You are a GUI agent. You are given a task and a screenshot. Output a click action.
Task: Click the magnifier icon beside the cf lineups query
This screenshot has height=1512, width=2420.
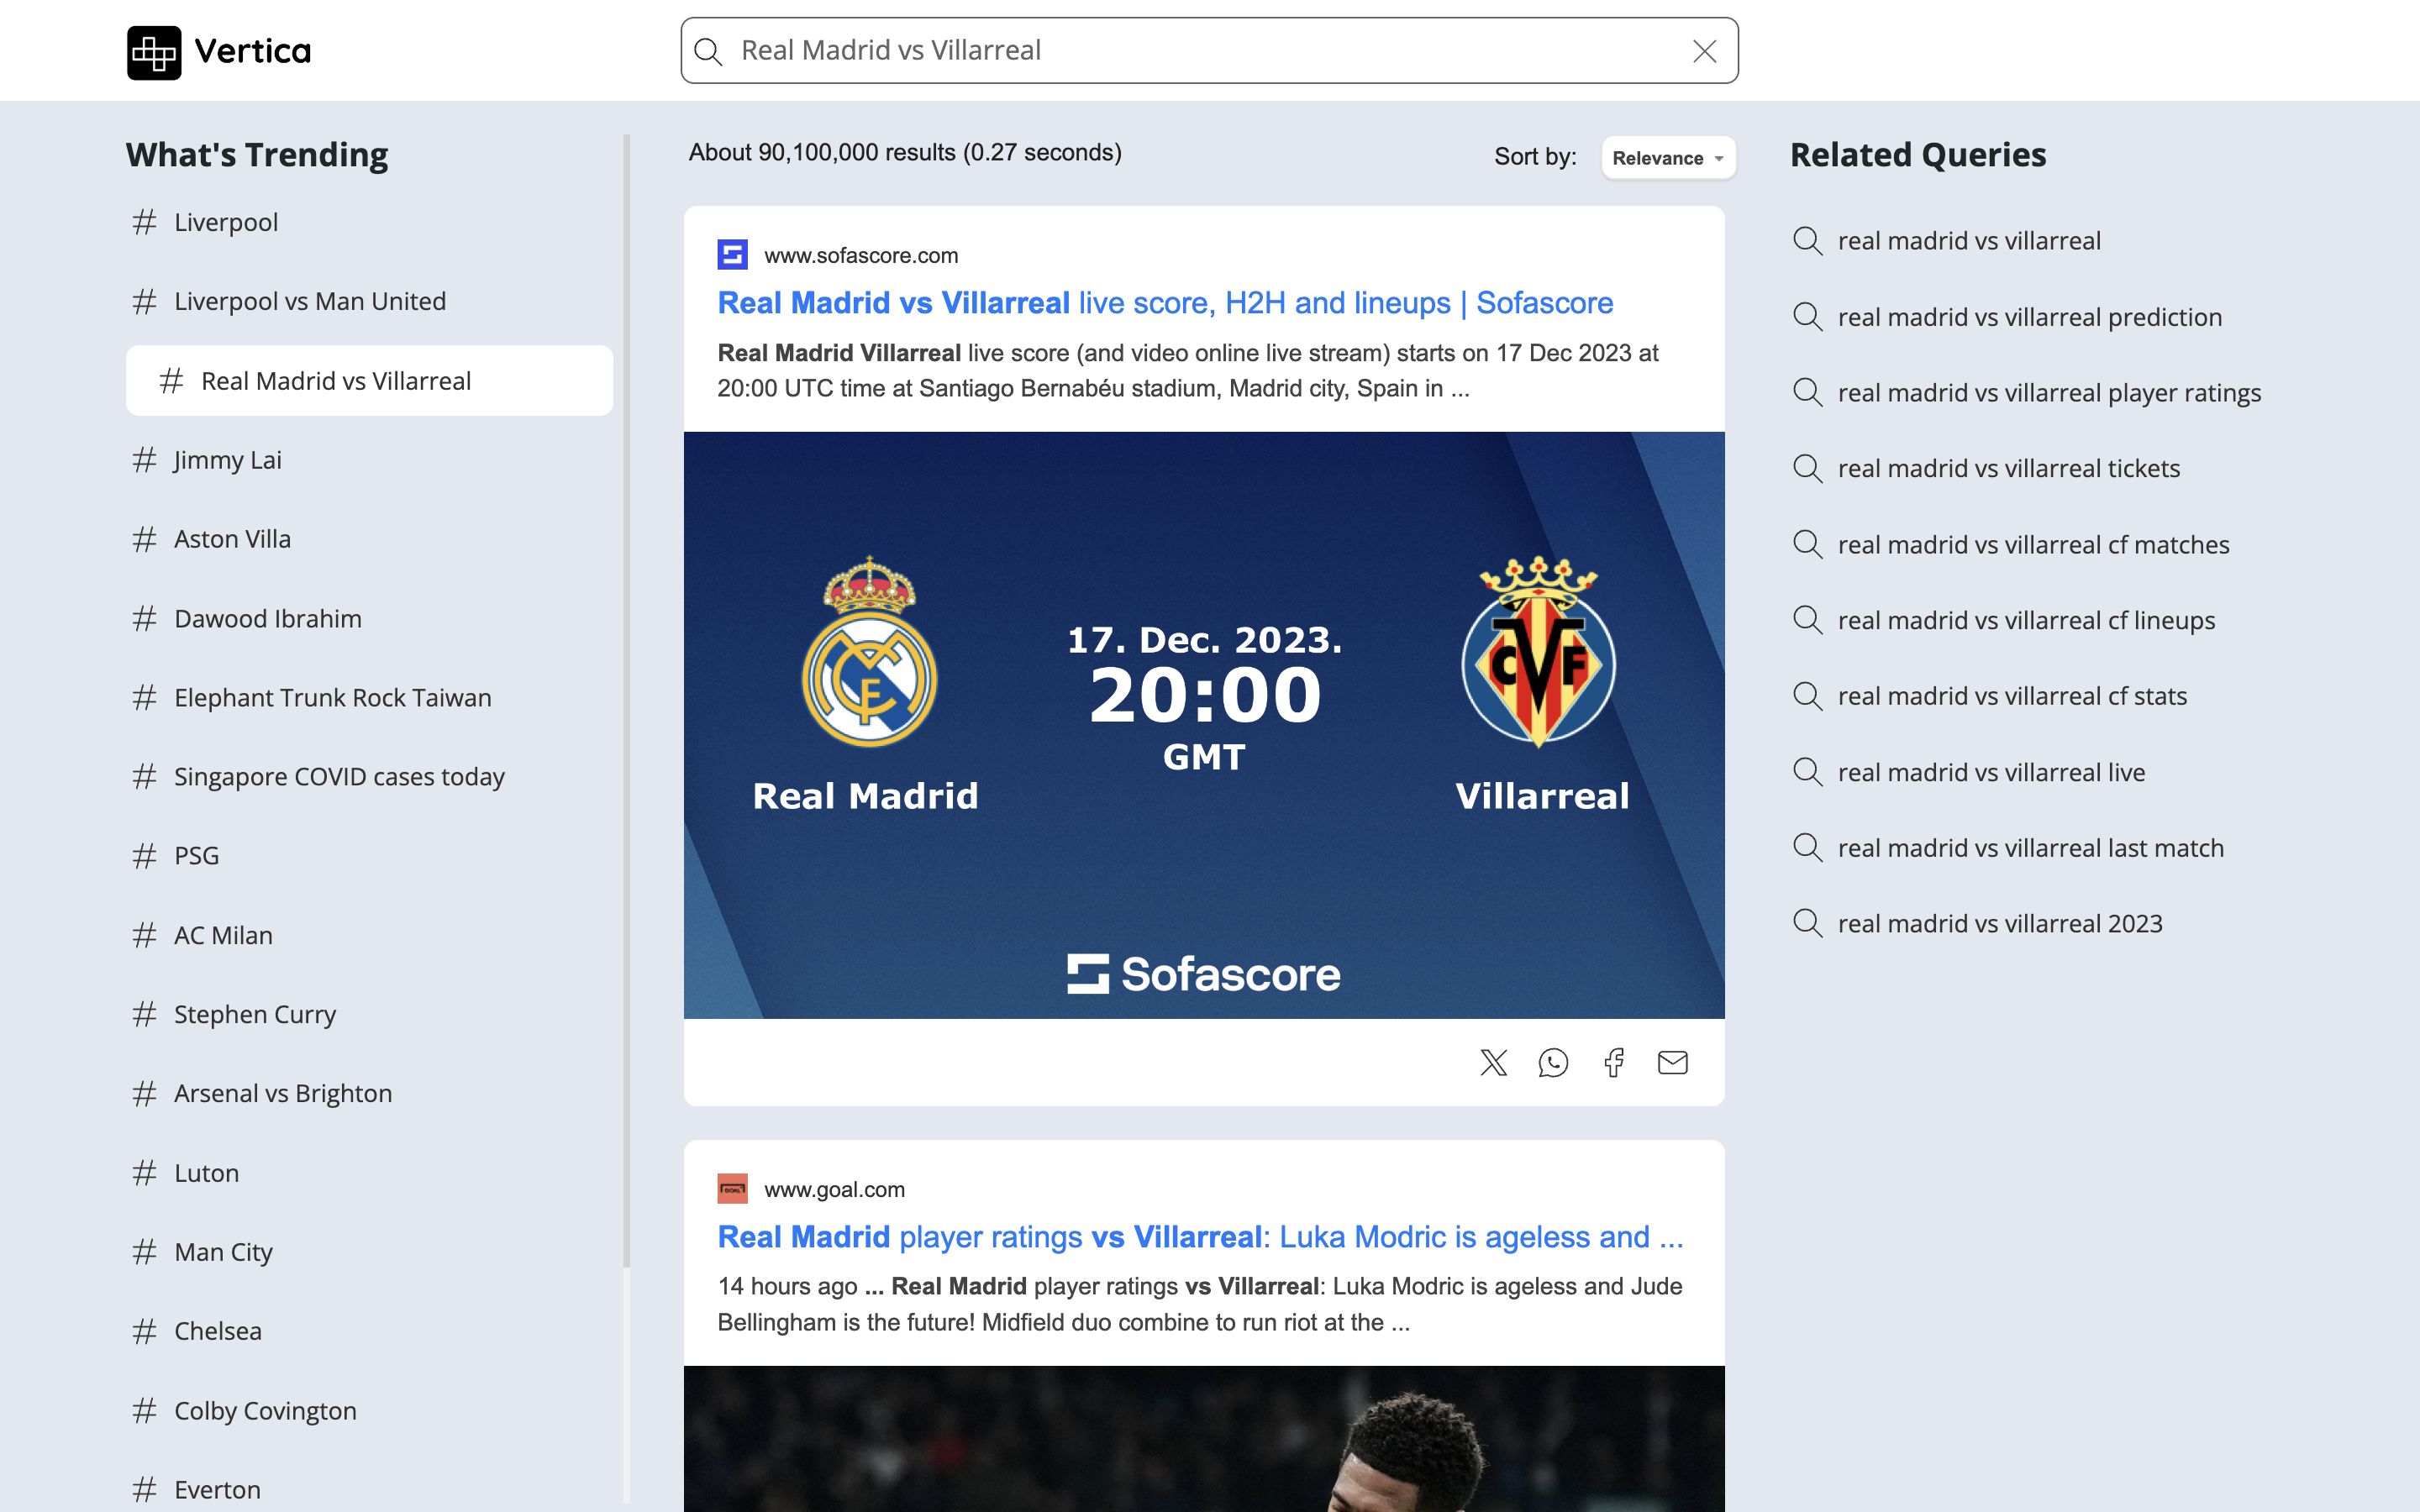1807,621
